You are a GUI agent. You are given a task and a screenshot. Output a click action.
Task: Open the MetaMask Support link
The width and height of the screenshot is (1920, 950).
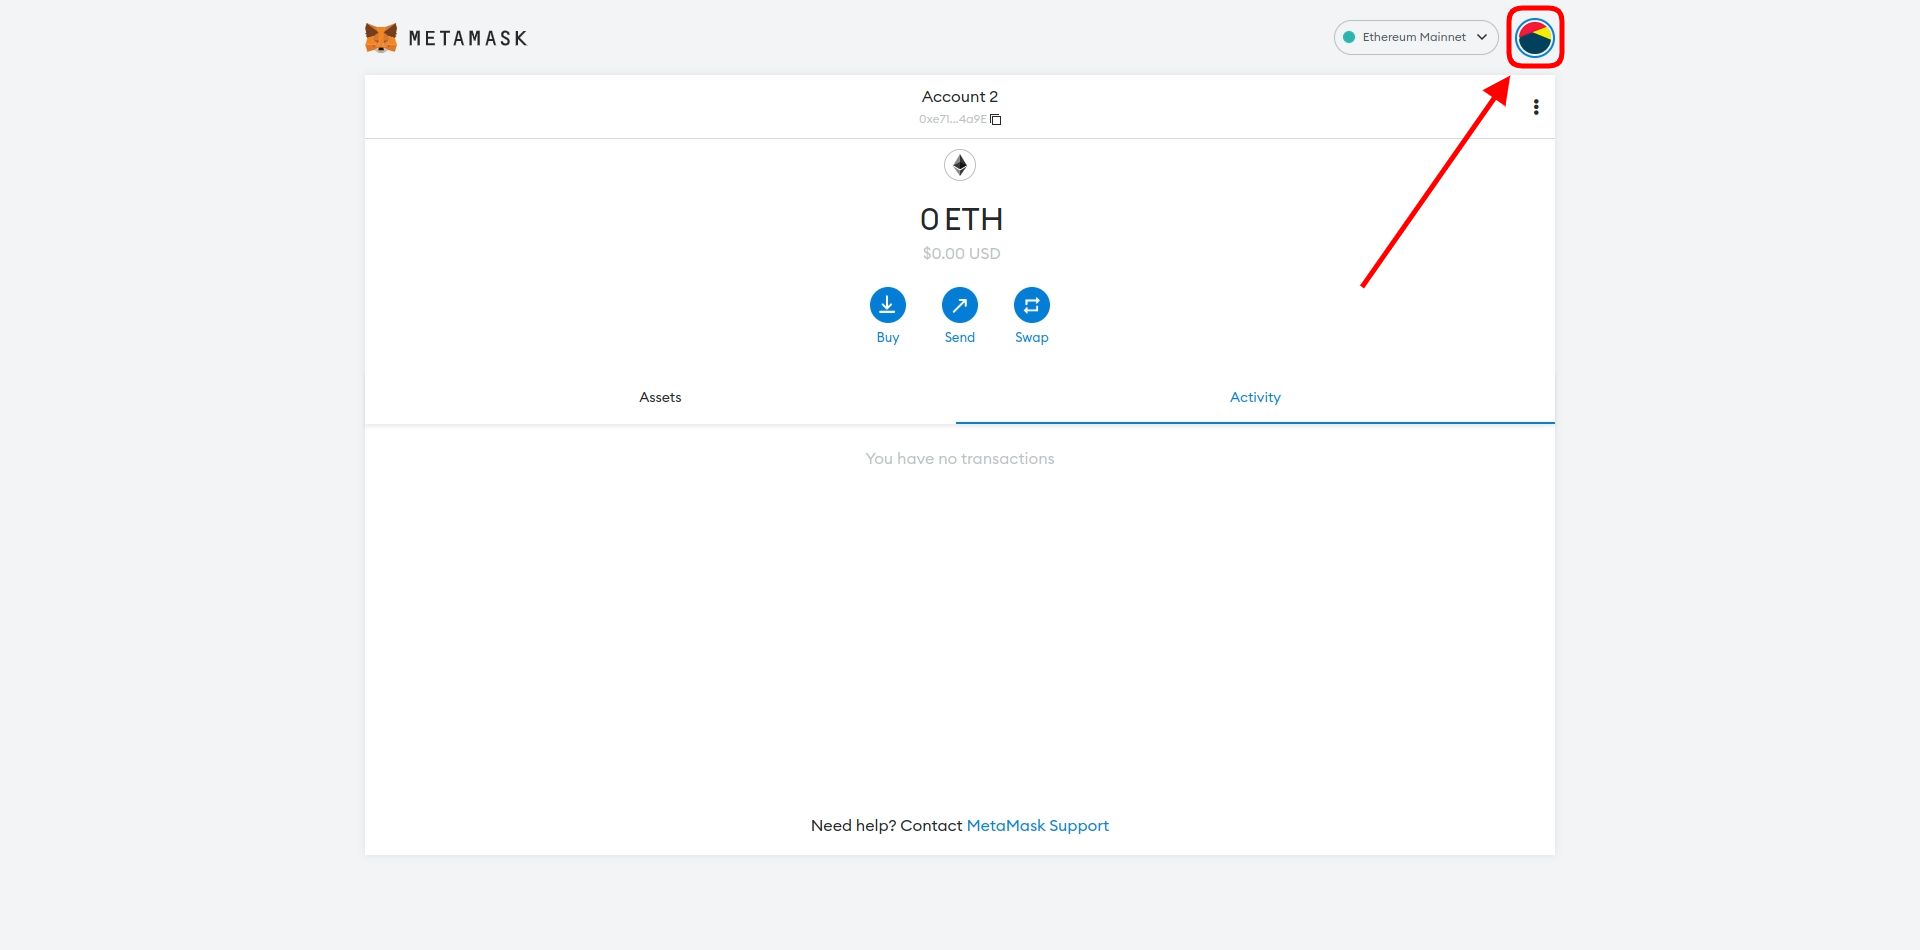click(1038, 826)
